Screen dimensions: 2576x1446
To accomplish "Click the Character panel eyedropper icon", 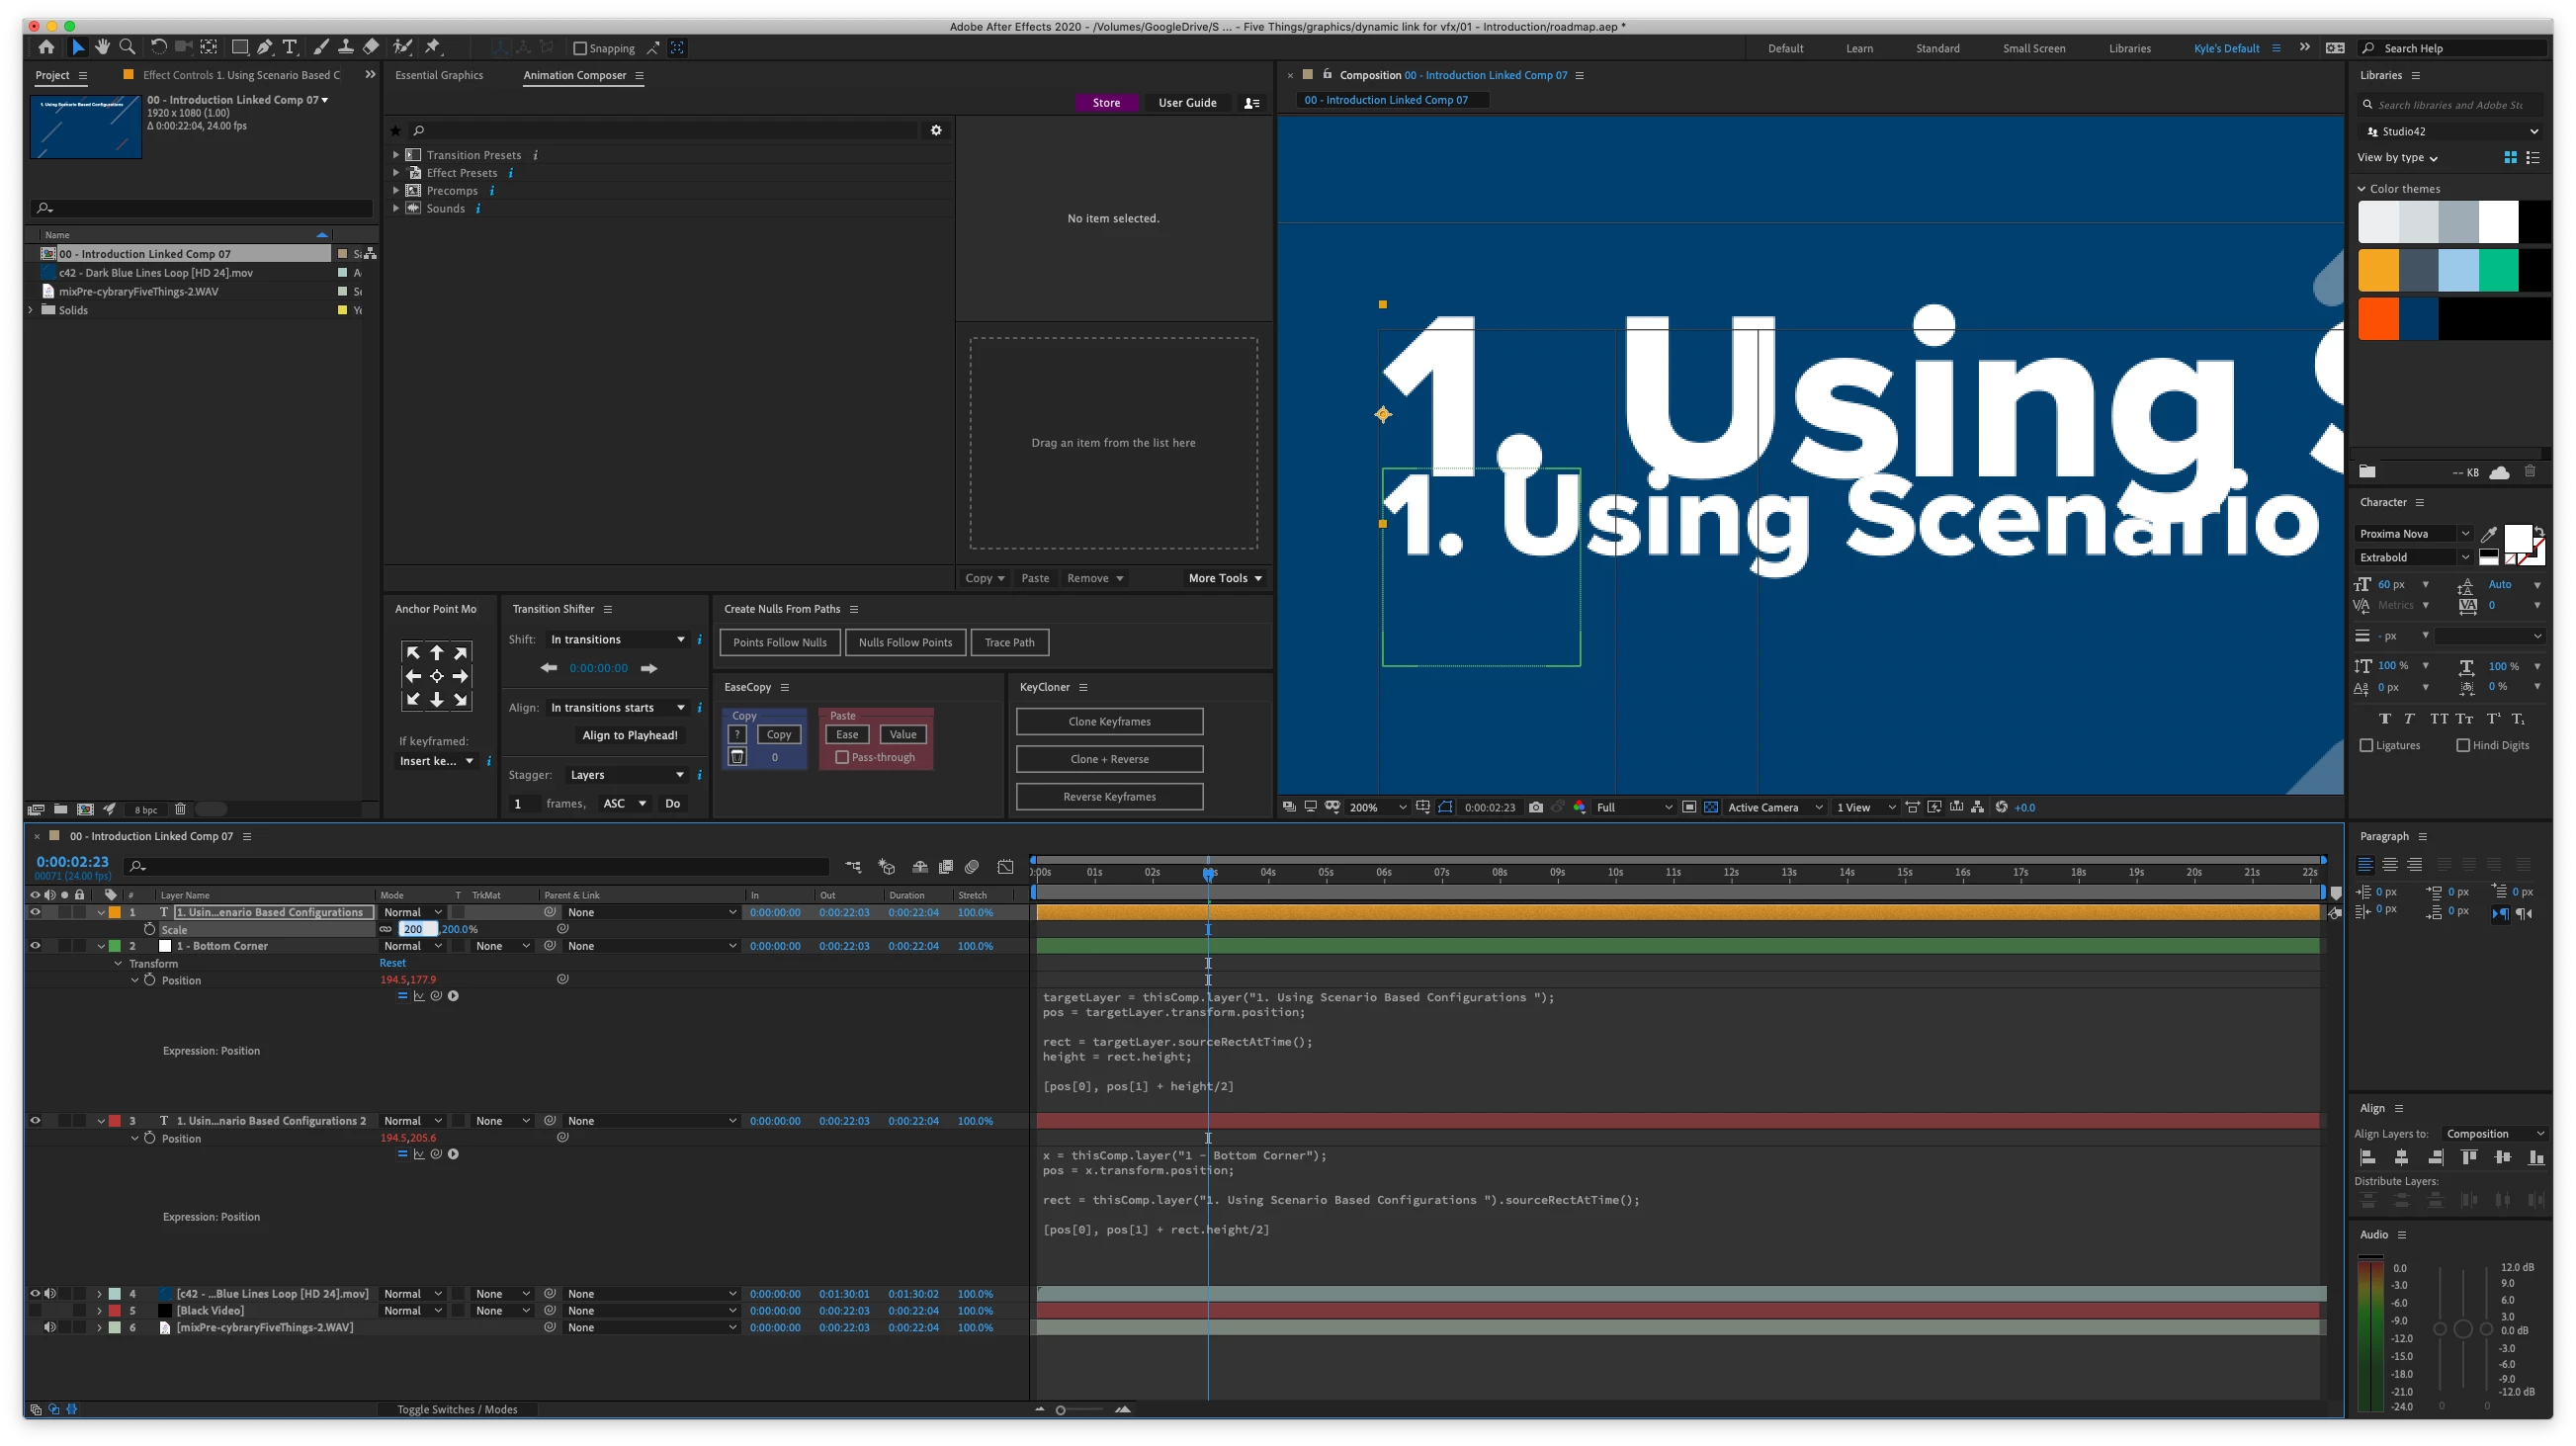I will pos(2489,534).
